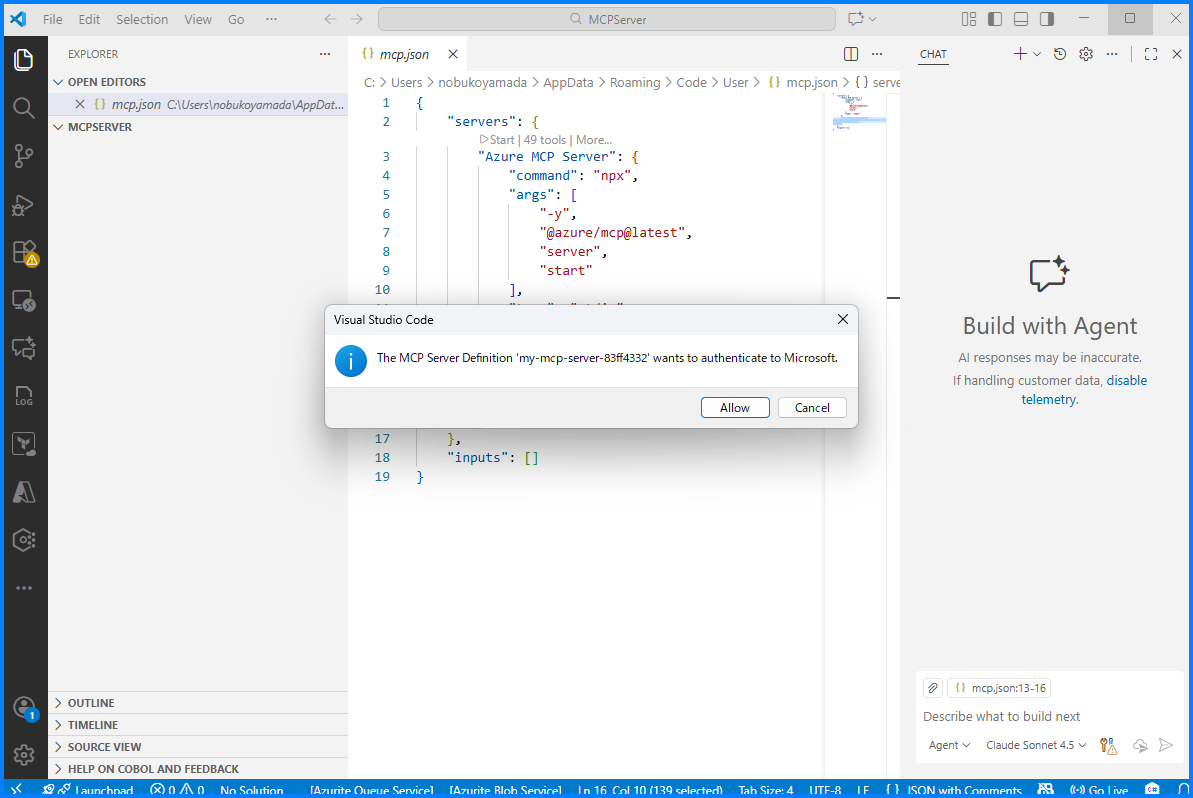Click Go Live in the status bar
Image resolution: width=1193 pixels, height=798 pixels.
[1099, 790]
